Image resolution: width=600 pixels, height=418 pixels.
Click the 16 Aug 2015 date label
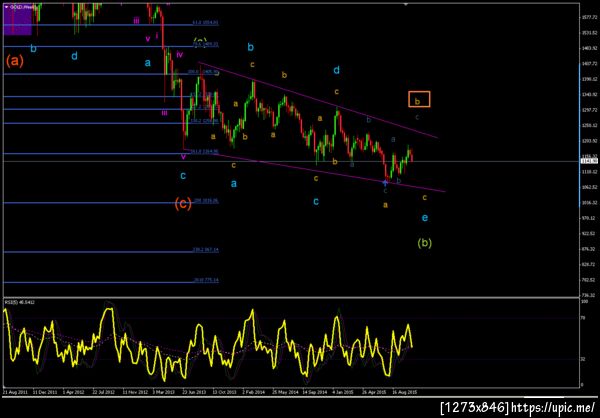click(x=403, y=392)
